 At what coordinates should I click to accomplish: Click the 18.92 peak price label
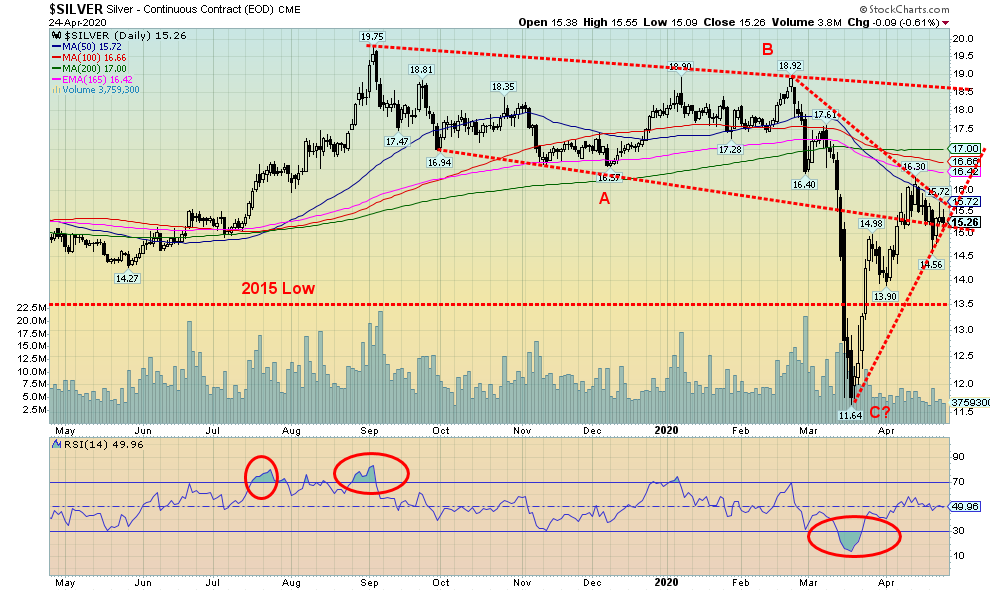click(792, 66)
